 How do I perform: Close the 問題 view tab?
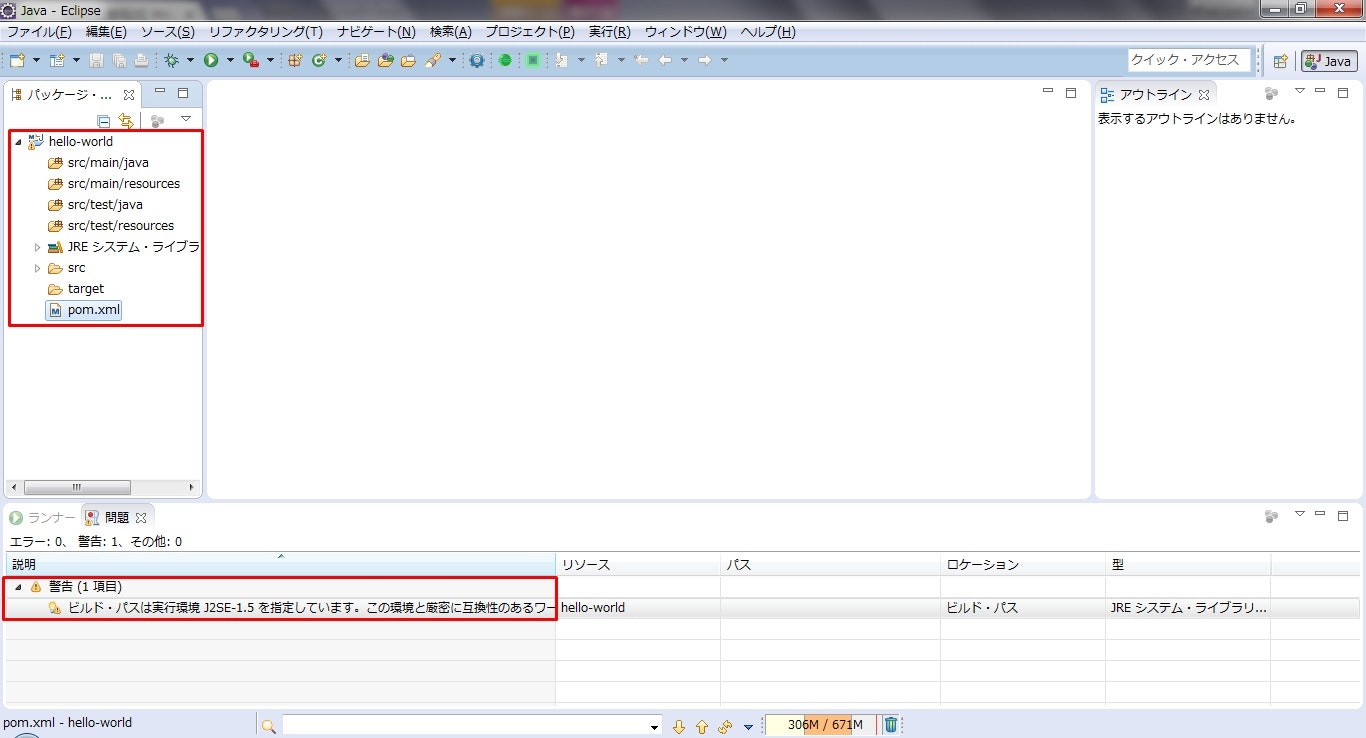[141, 517]
